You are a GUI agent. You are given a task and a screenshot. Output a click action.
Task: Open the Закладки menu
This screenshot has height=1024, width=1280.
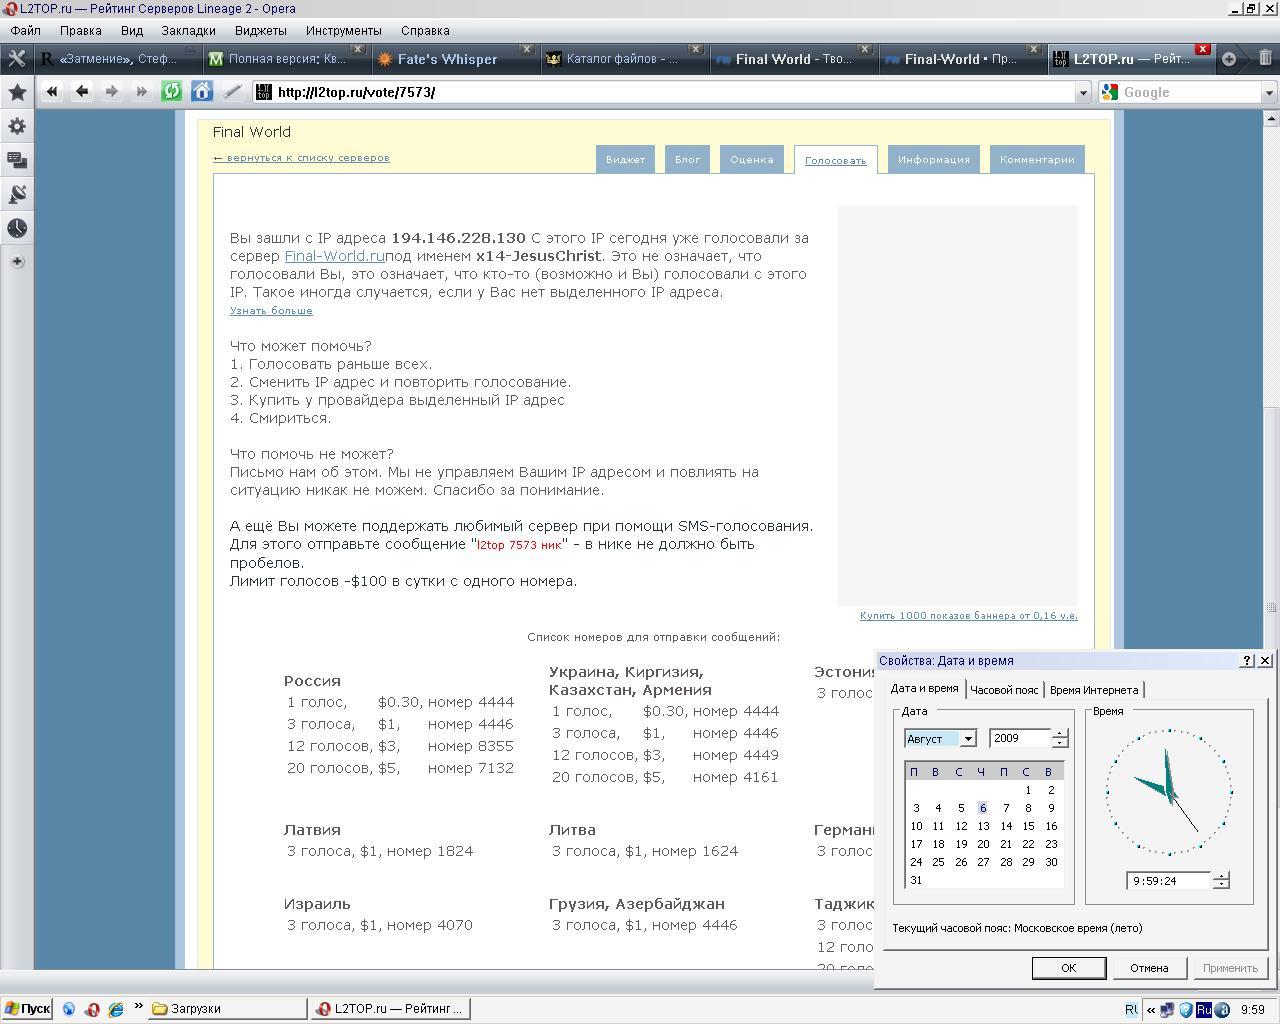[x=188, y=31]
